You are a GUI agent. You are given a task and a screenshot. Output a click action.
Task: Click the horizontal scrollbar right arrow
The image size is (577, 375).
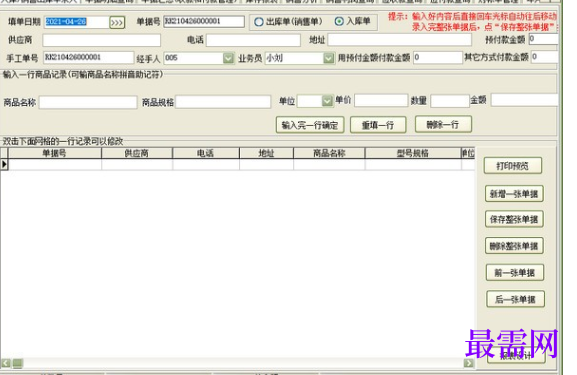tap(468, 364)
